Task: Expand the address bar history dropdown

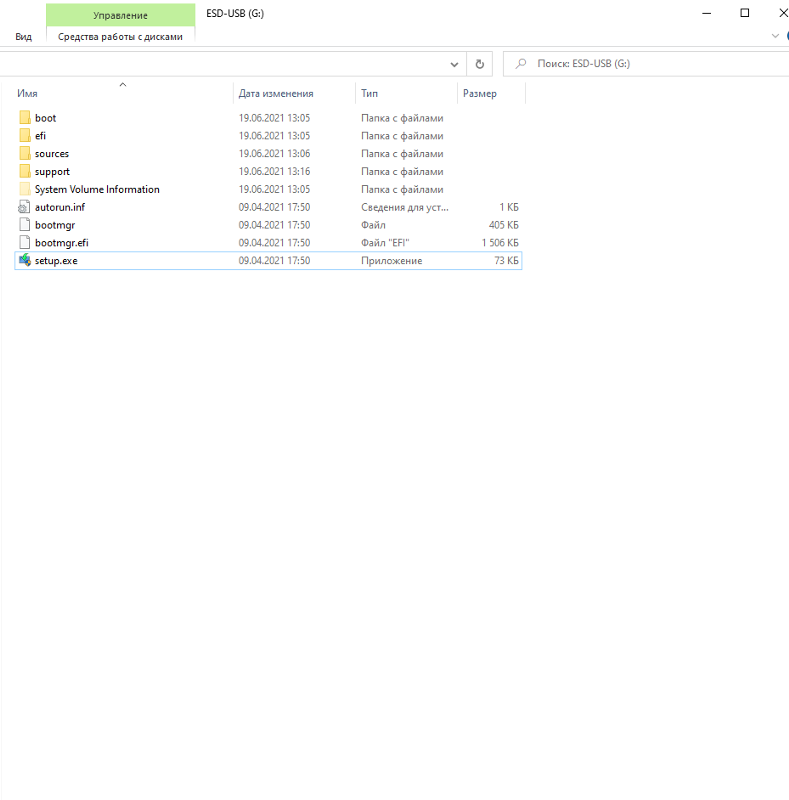Action: pos(454,64)
